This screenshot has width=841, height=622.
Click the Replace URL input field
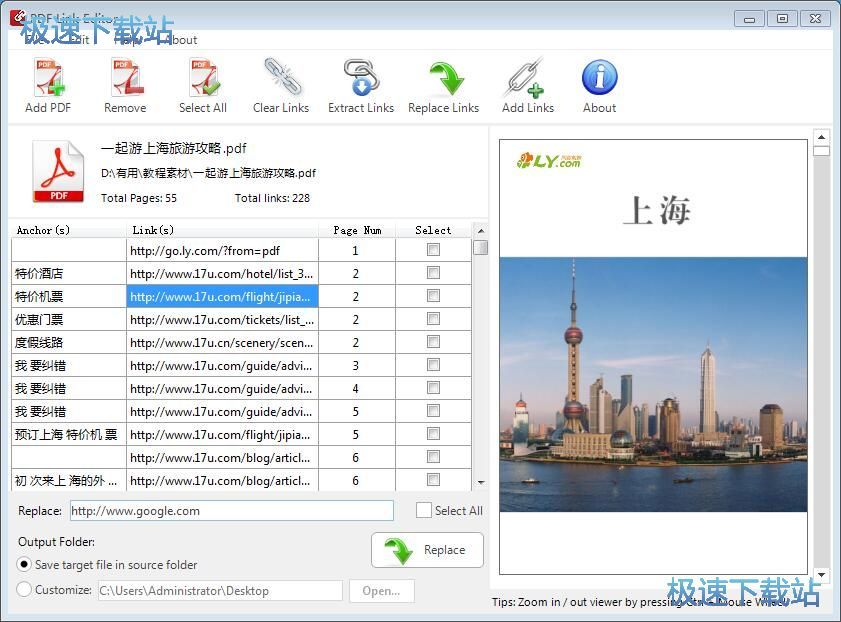coord(232,511)
